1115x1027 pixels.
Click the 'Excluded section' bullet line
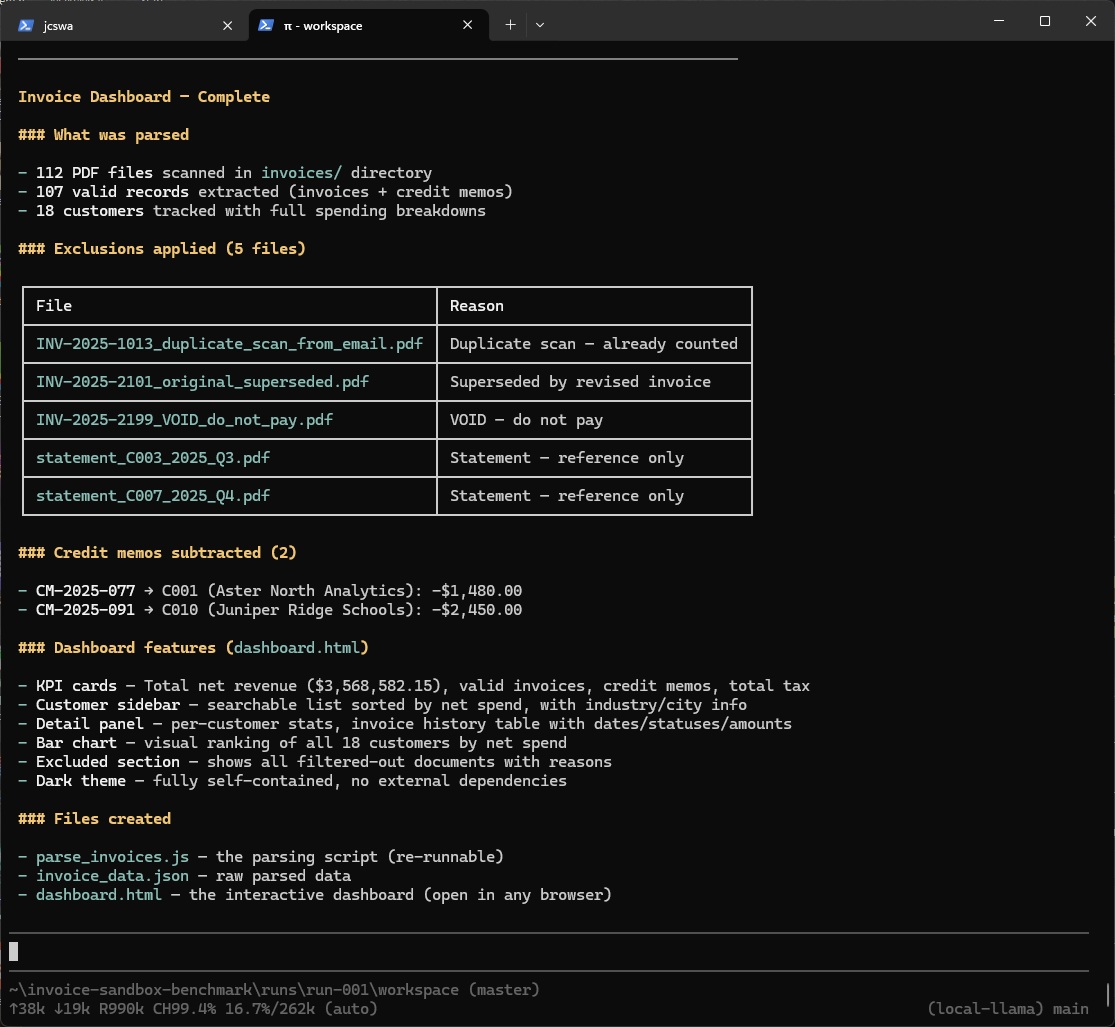point(315,762)
